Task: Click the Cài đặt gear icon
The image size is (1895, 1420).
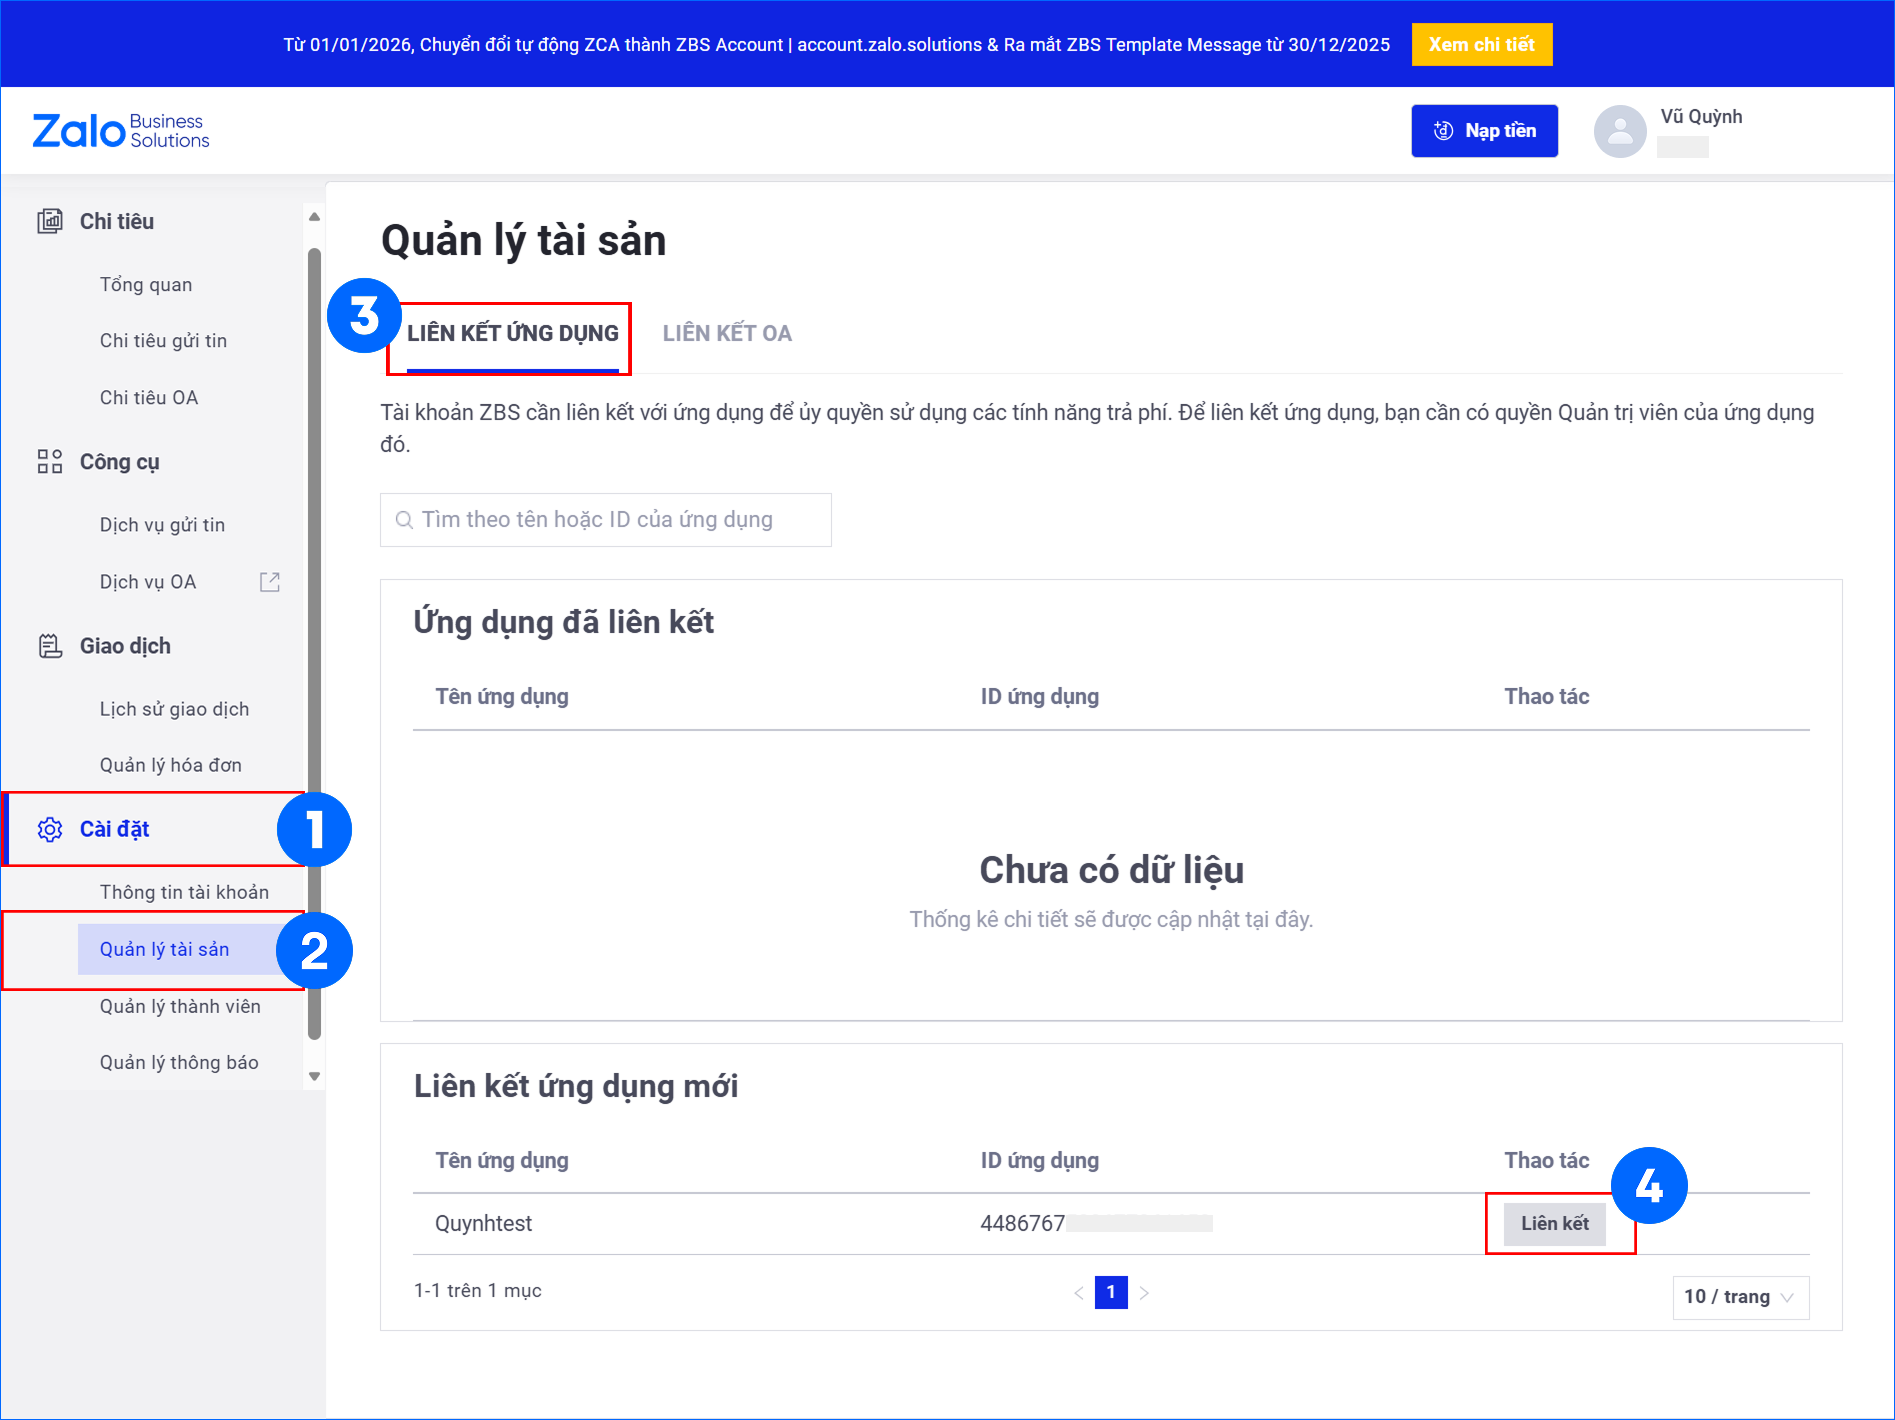Action: tap(49, 829)
